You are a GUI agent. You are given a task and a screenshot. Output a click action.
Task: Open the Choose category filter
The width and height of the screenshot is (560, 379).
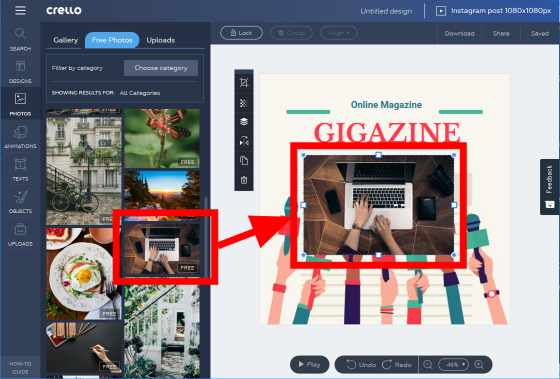(x=161, y=68)
